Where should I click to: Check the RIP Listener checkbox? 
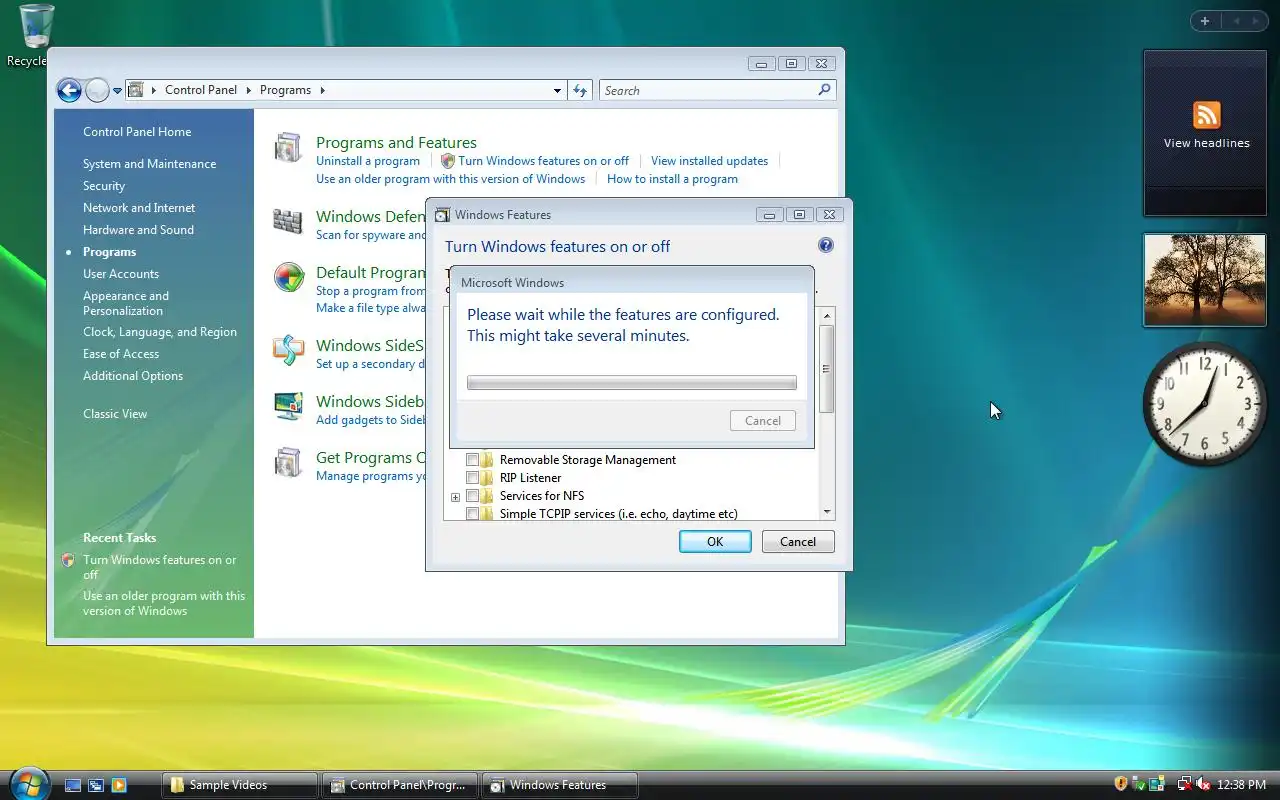(472, 478)
